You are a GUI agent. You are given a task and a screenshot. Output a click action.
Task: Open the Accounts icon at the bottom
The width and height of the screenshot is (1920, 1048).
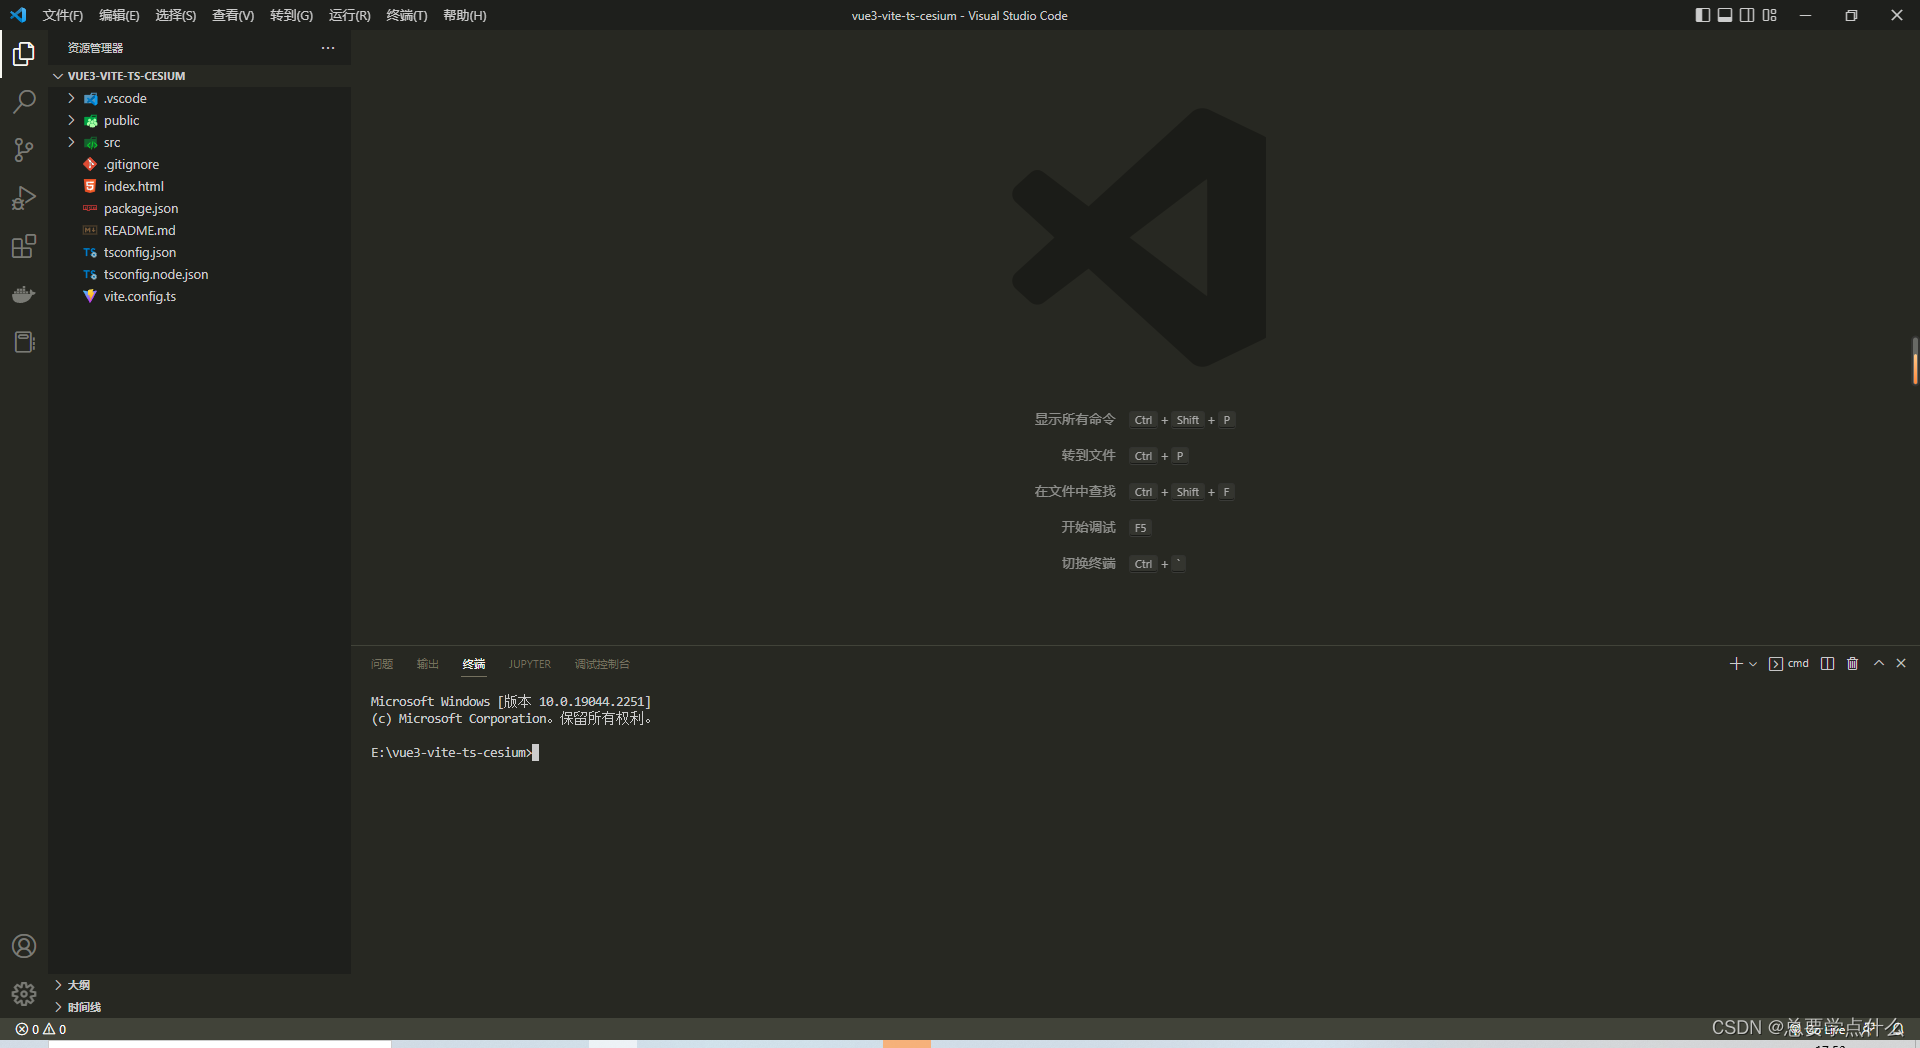pos(24,946)
